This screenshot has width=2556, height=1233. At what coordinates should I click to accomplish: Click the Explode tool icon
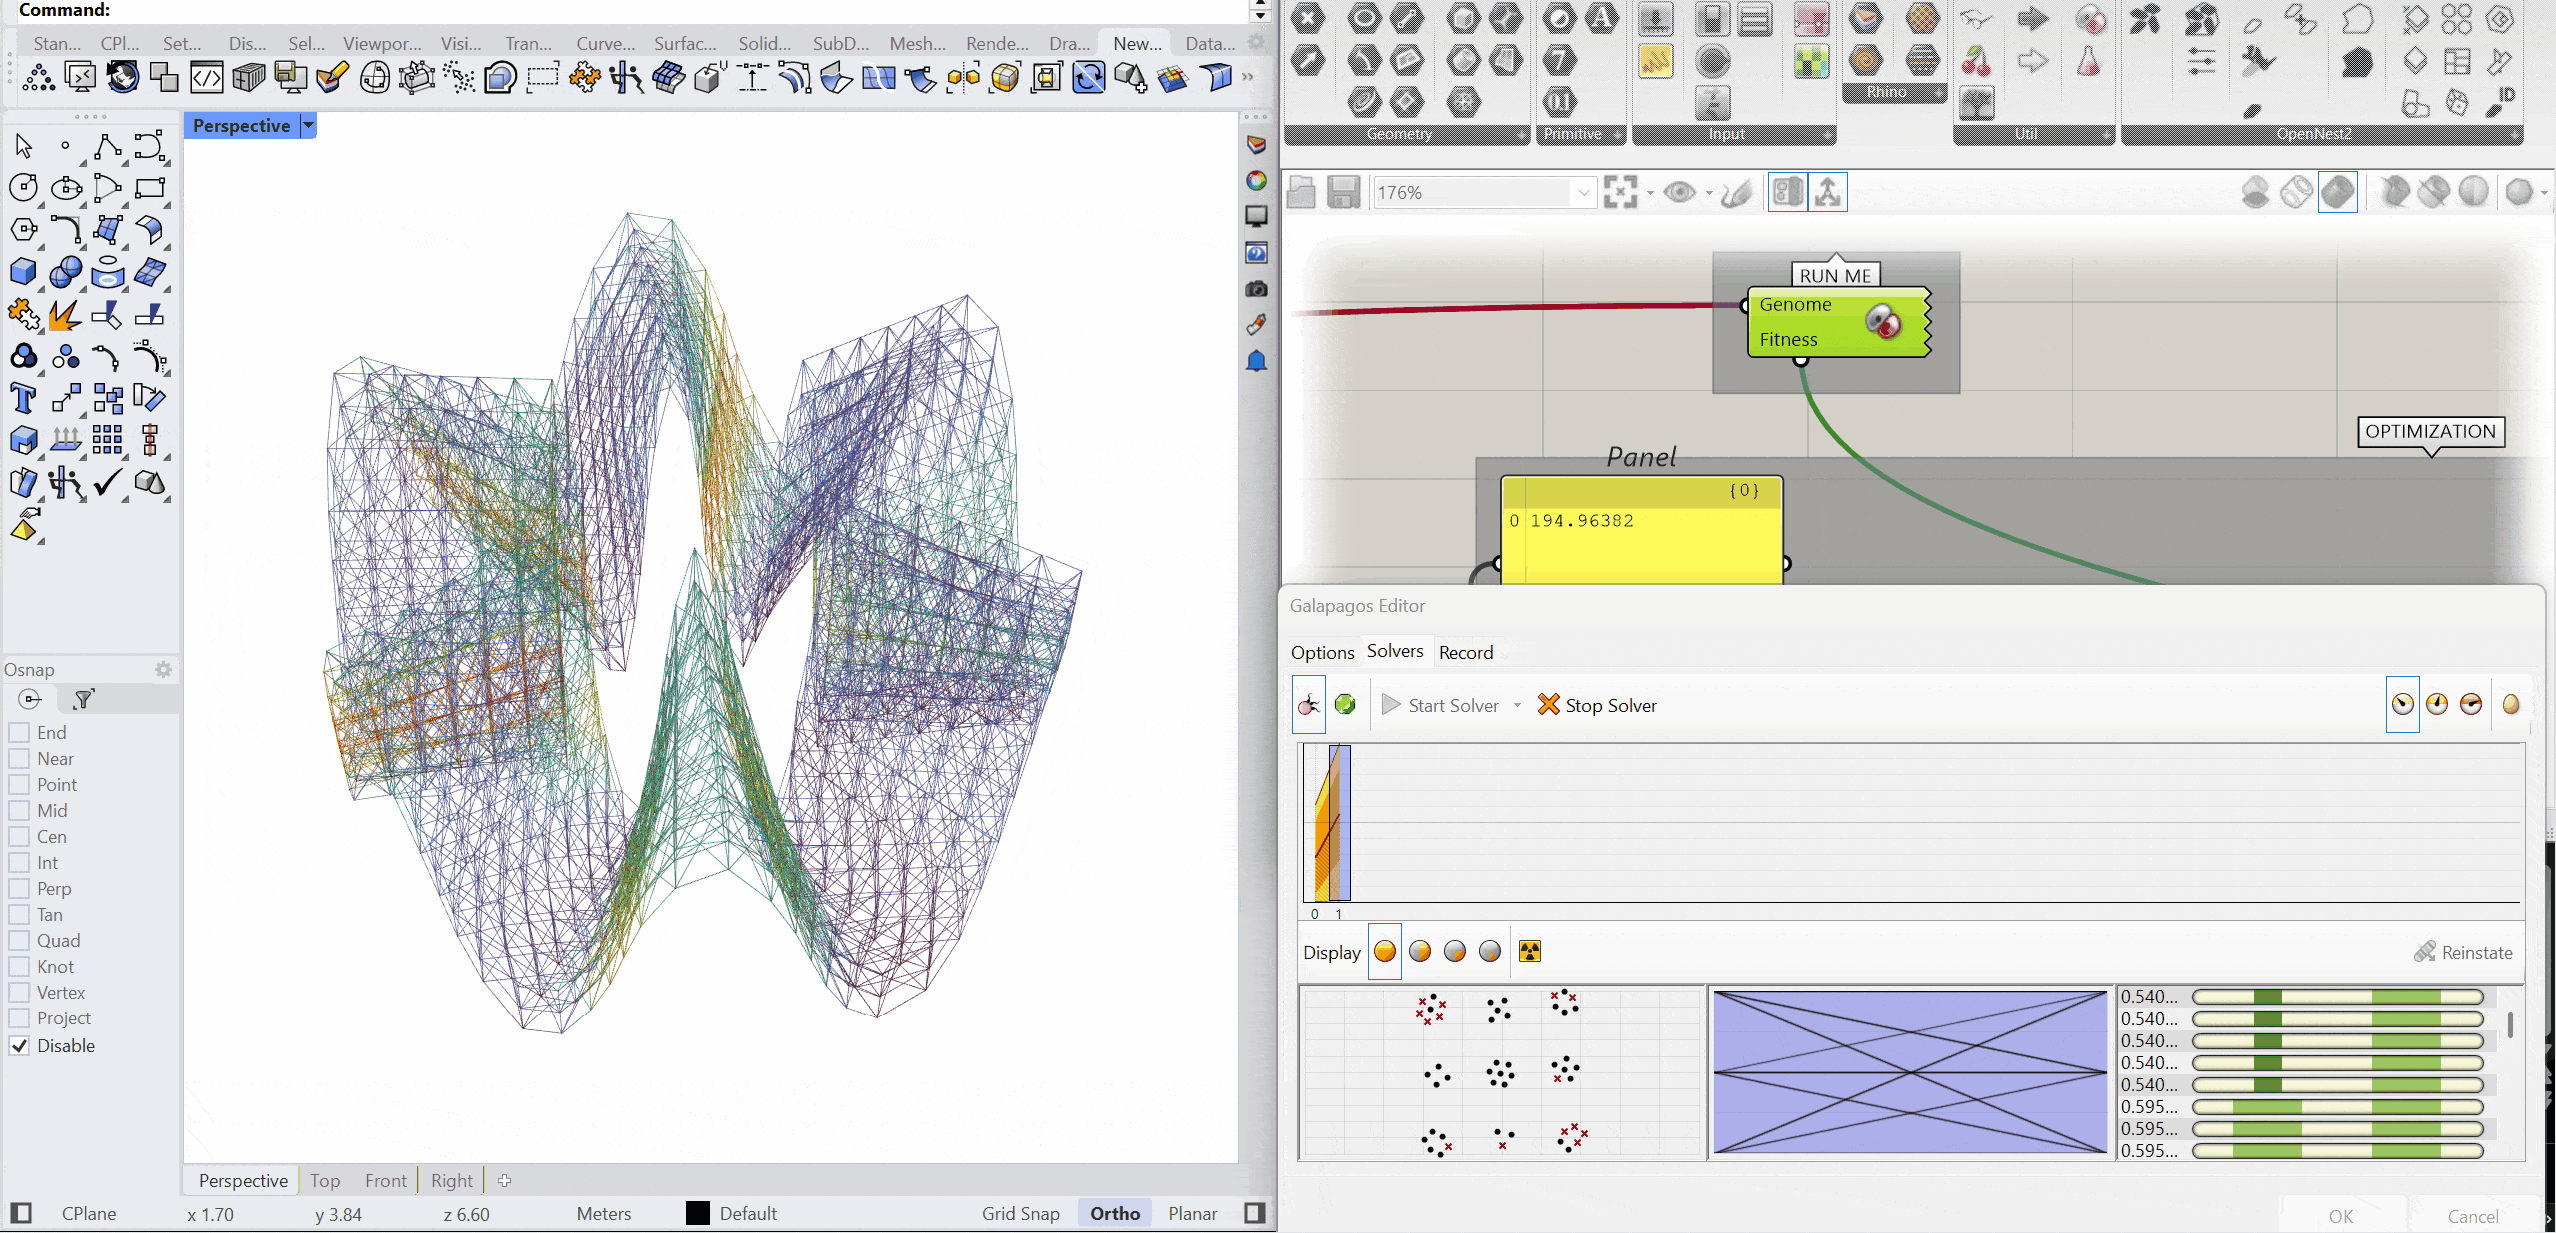(x=65, y=315)
